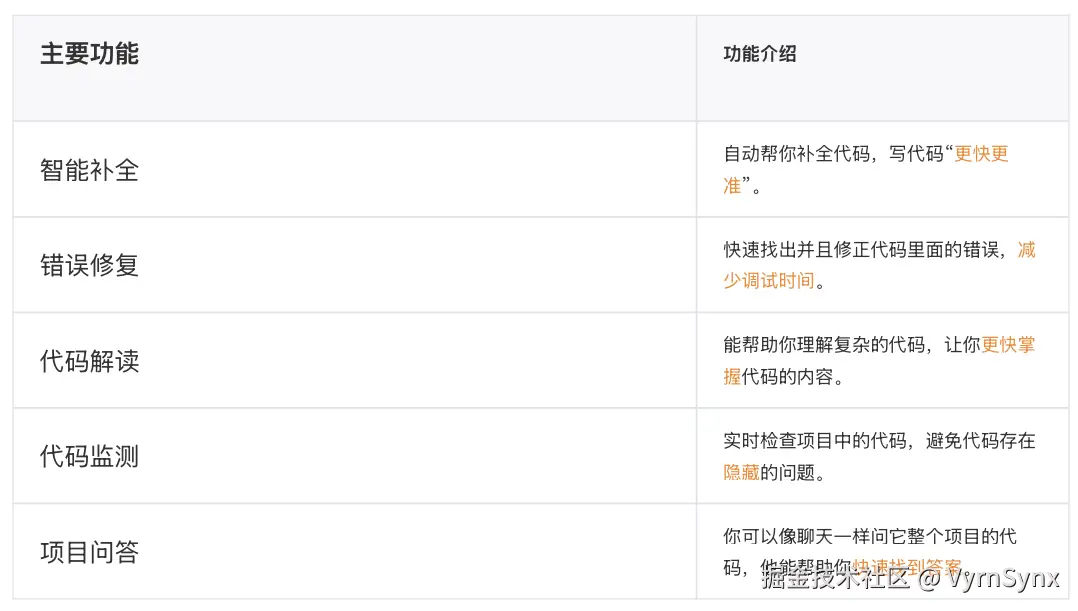The height and width of the screenshot is (611, 1078).
Task: Click the orange 更快掌握 highlighted text
Action: (1007, 345)
